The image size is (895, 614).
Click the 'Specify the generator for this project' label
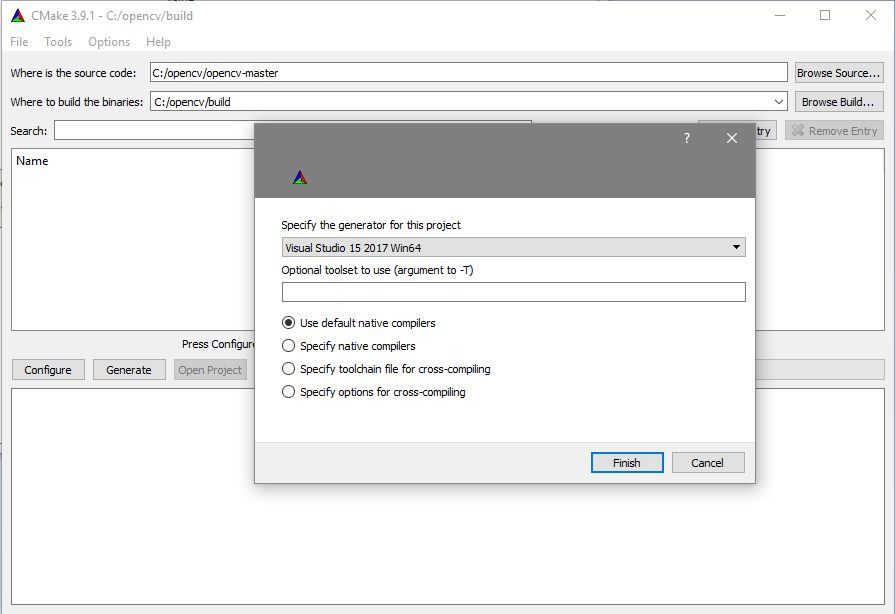pyautogui.click(x=371, y=225)
